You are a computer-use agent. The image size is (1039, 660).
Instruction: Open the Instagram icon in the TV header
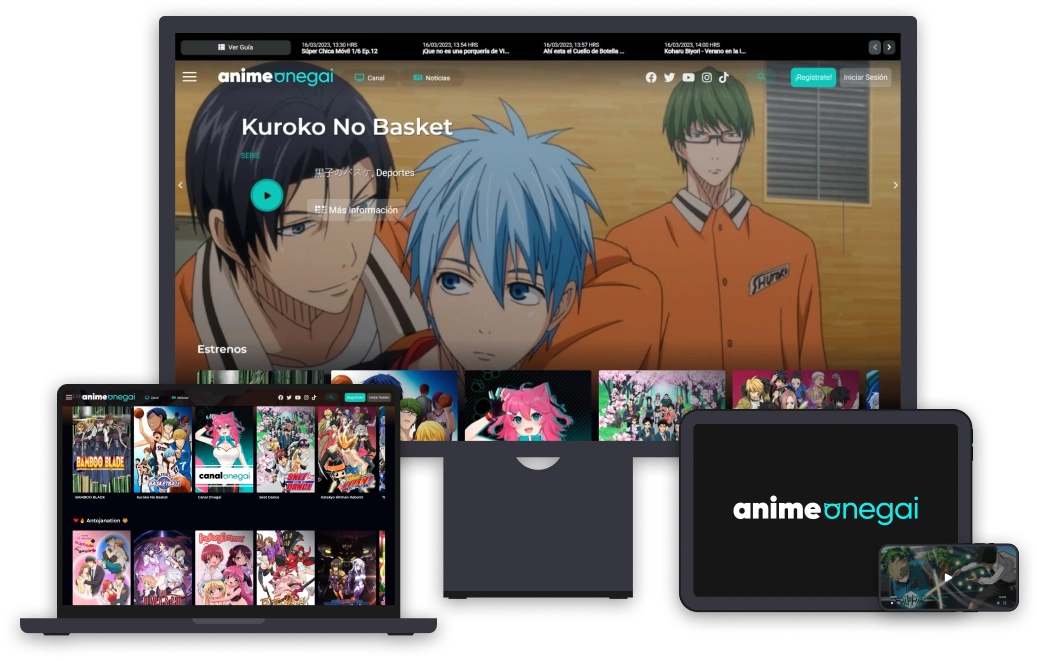(706, 78)
